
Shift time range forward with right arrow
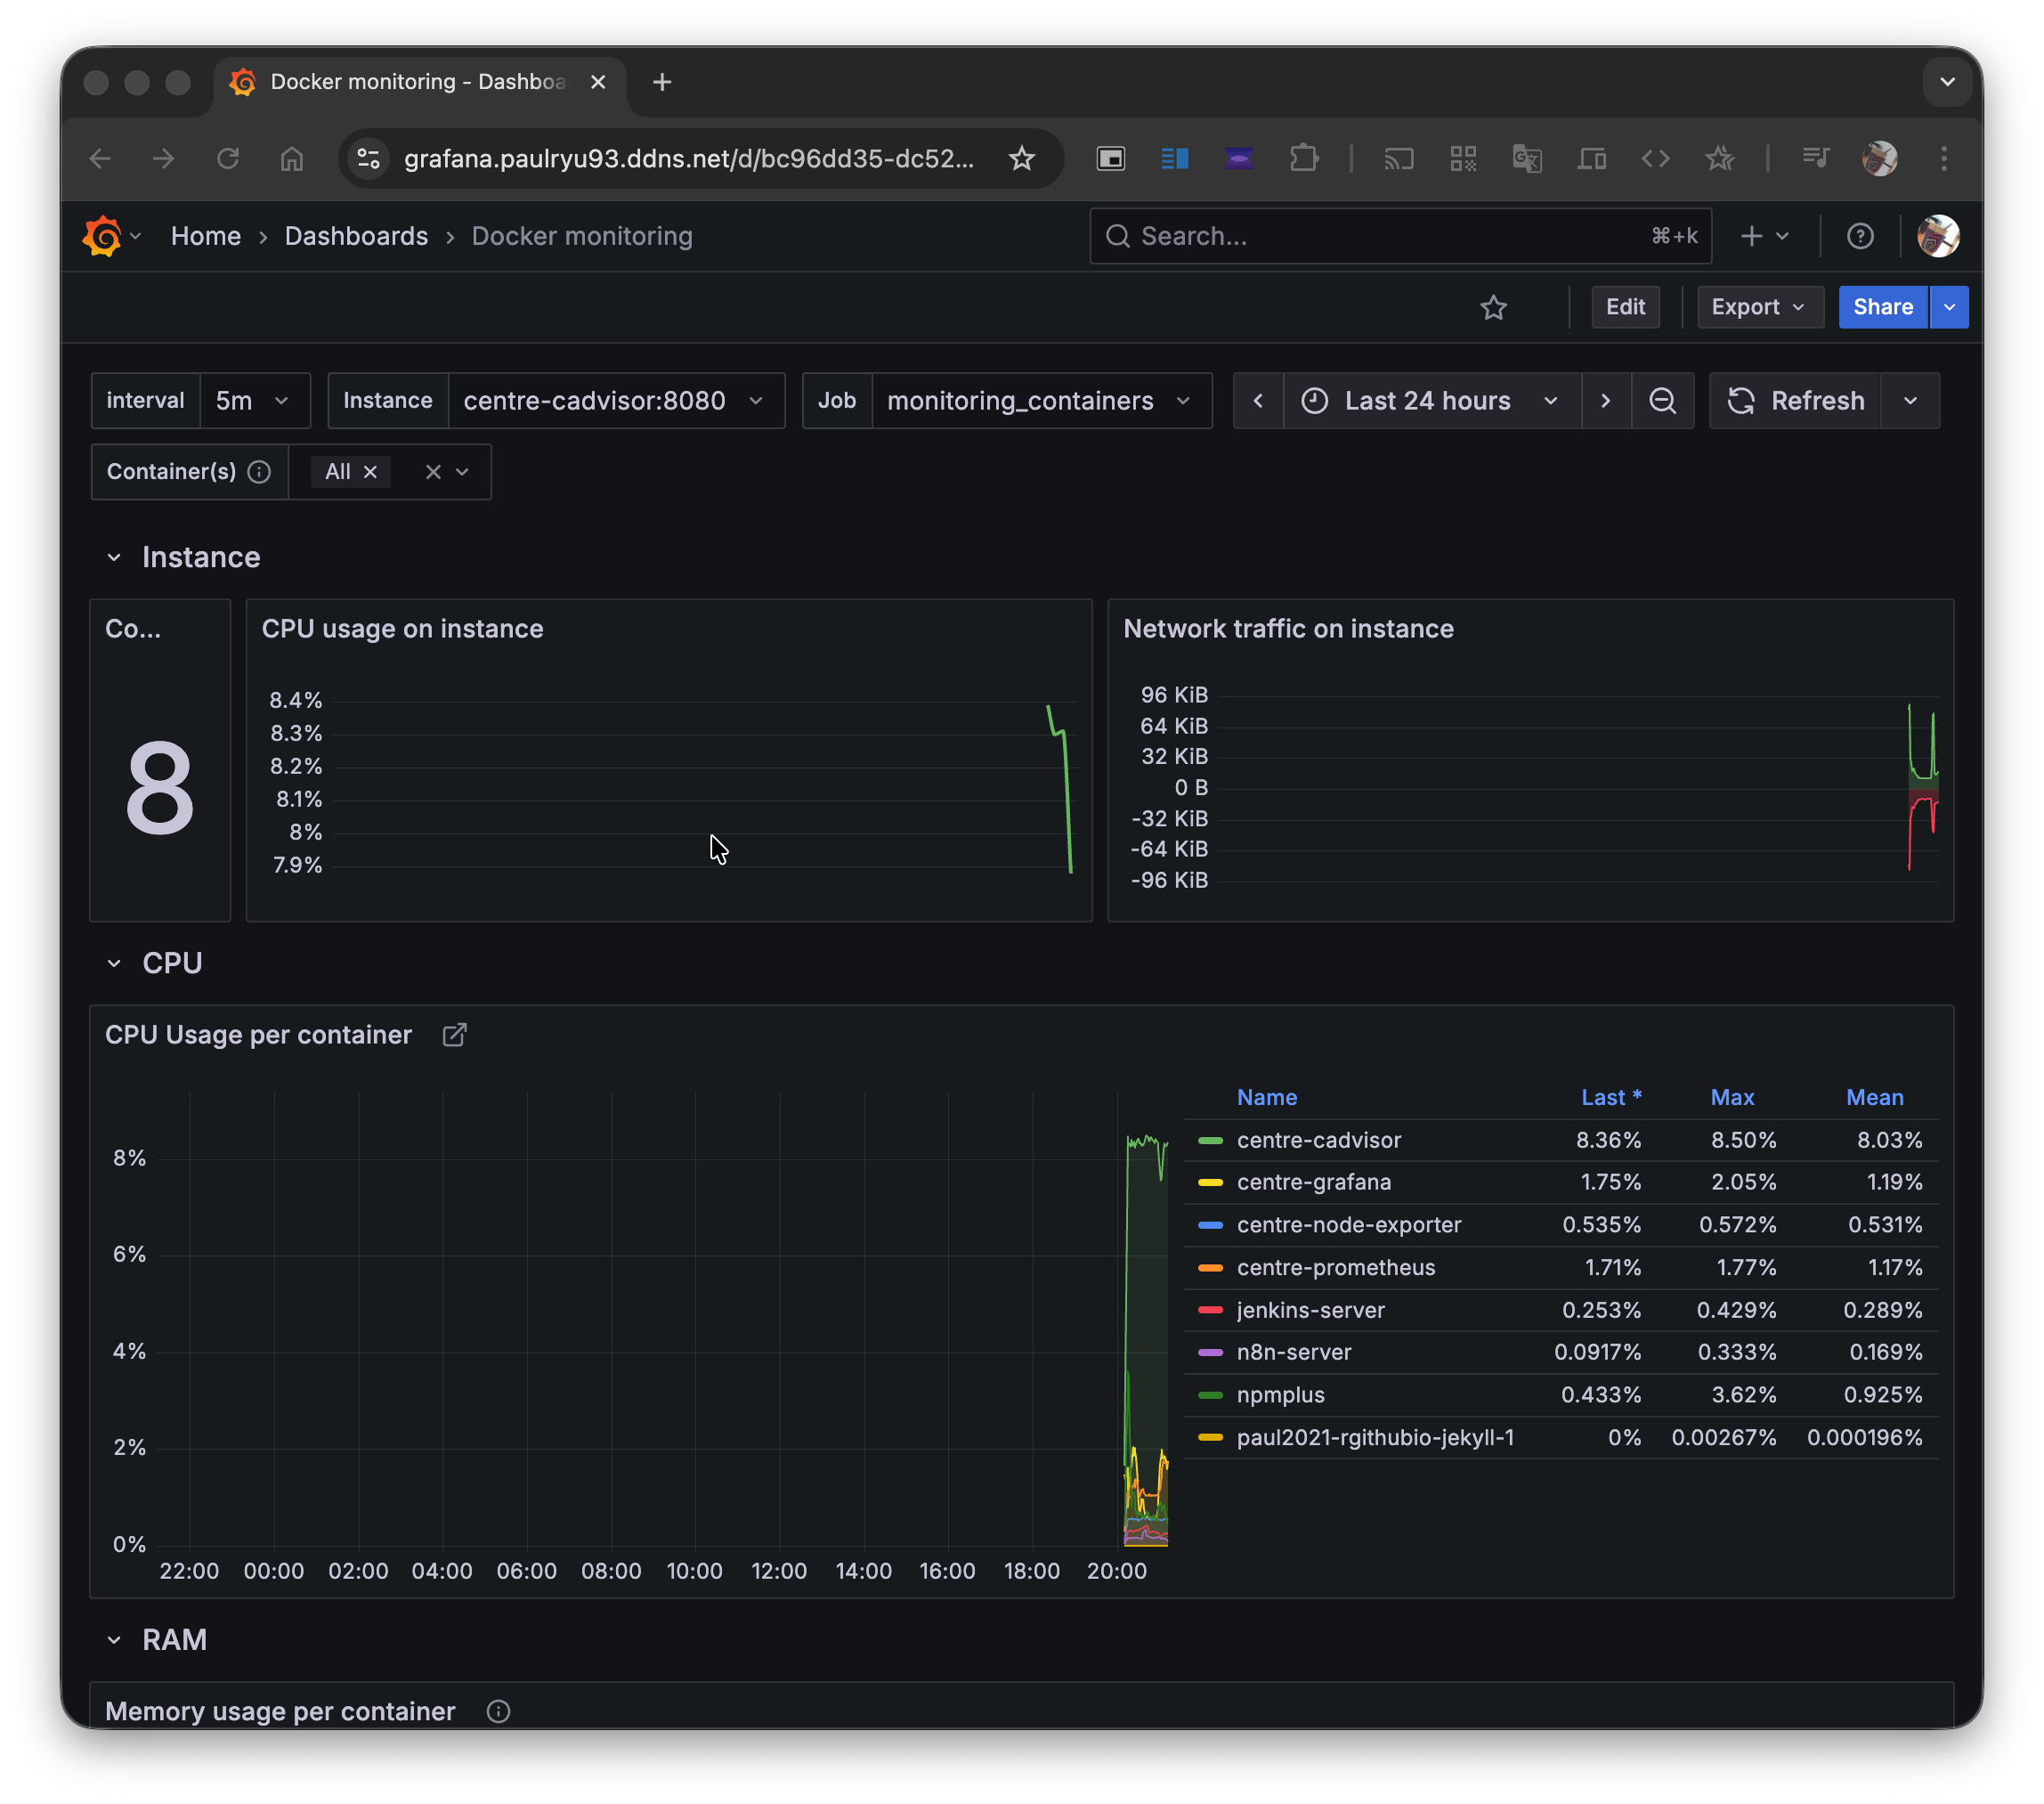coord(1605,401)
